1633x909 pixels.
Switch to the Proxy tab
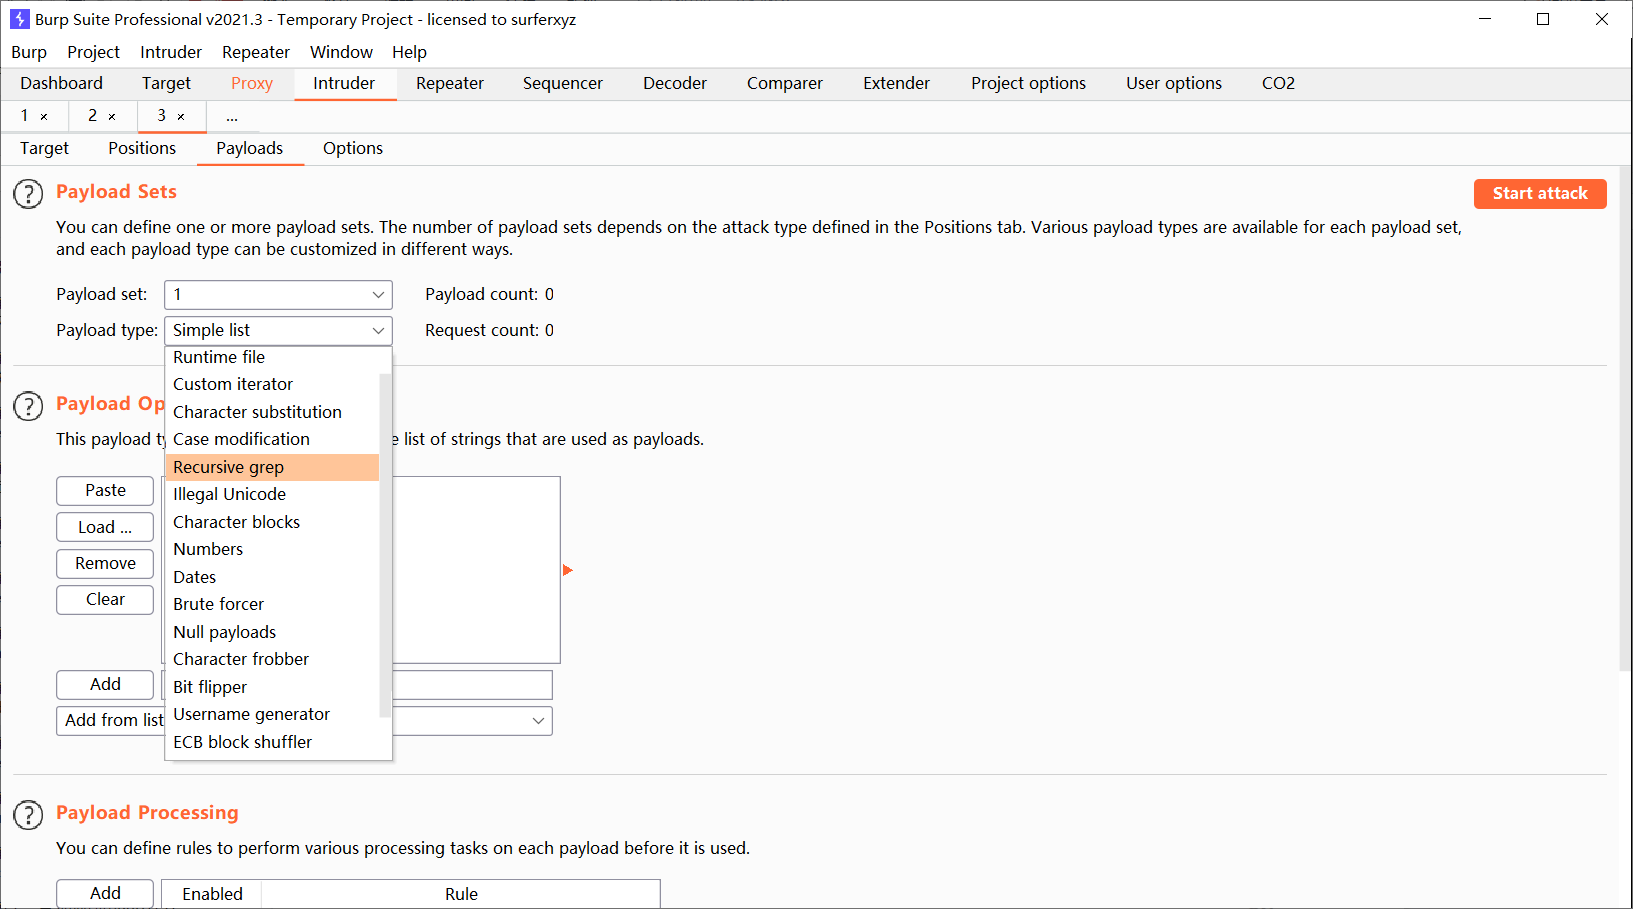[252, 84]
